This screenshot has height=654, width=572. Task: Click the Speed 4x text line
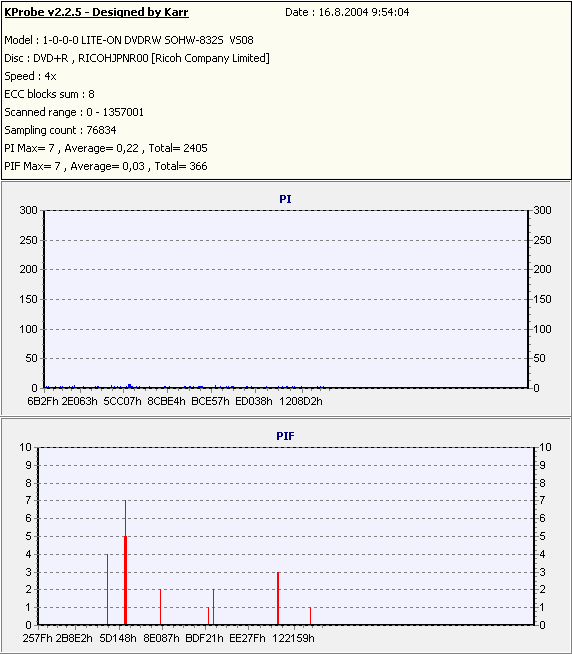30,76
